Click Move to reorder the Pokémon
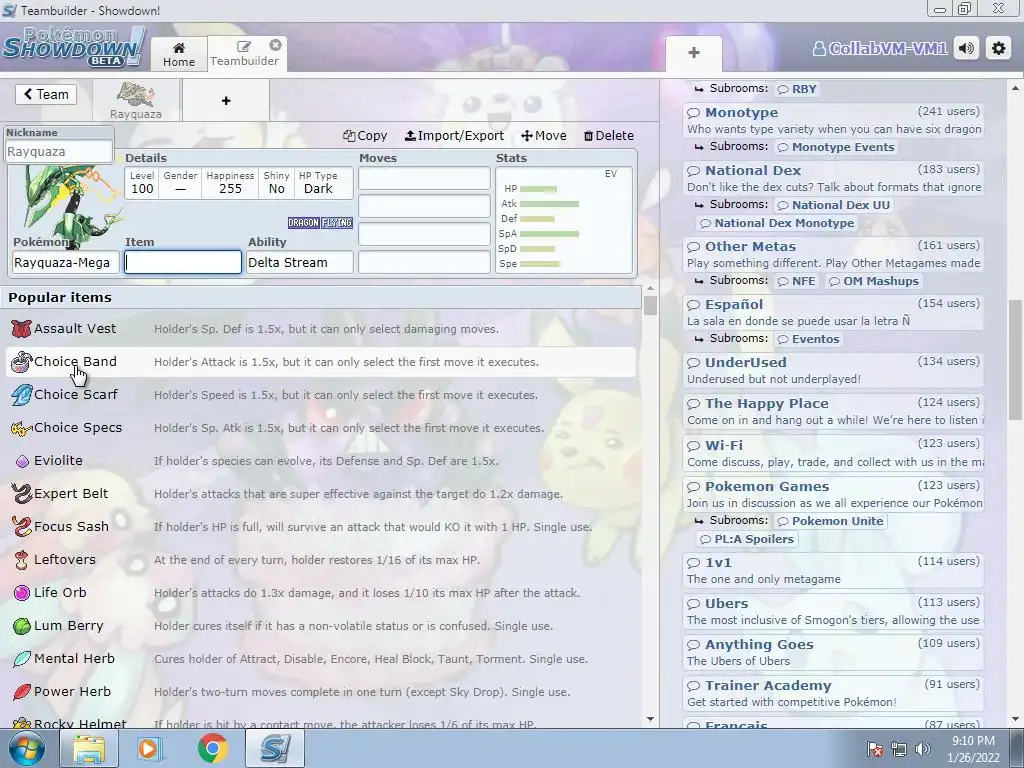The height and width of the screenshot is (768, 1024). click(543, 135)
